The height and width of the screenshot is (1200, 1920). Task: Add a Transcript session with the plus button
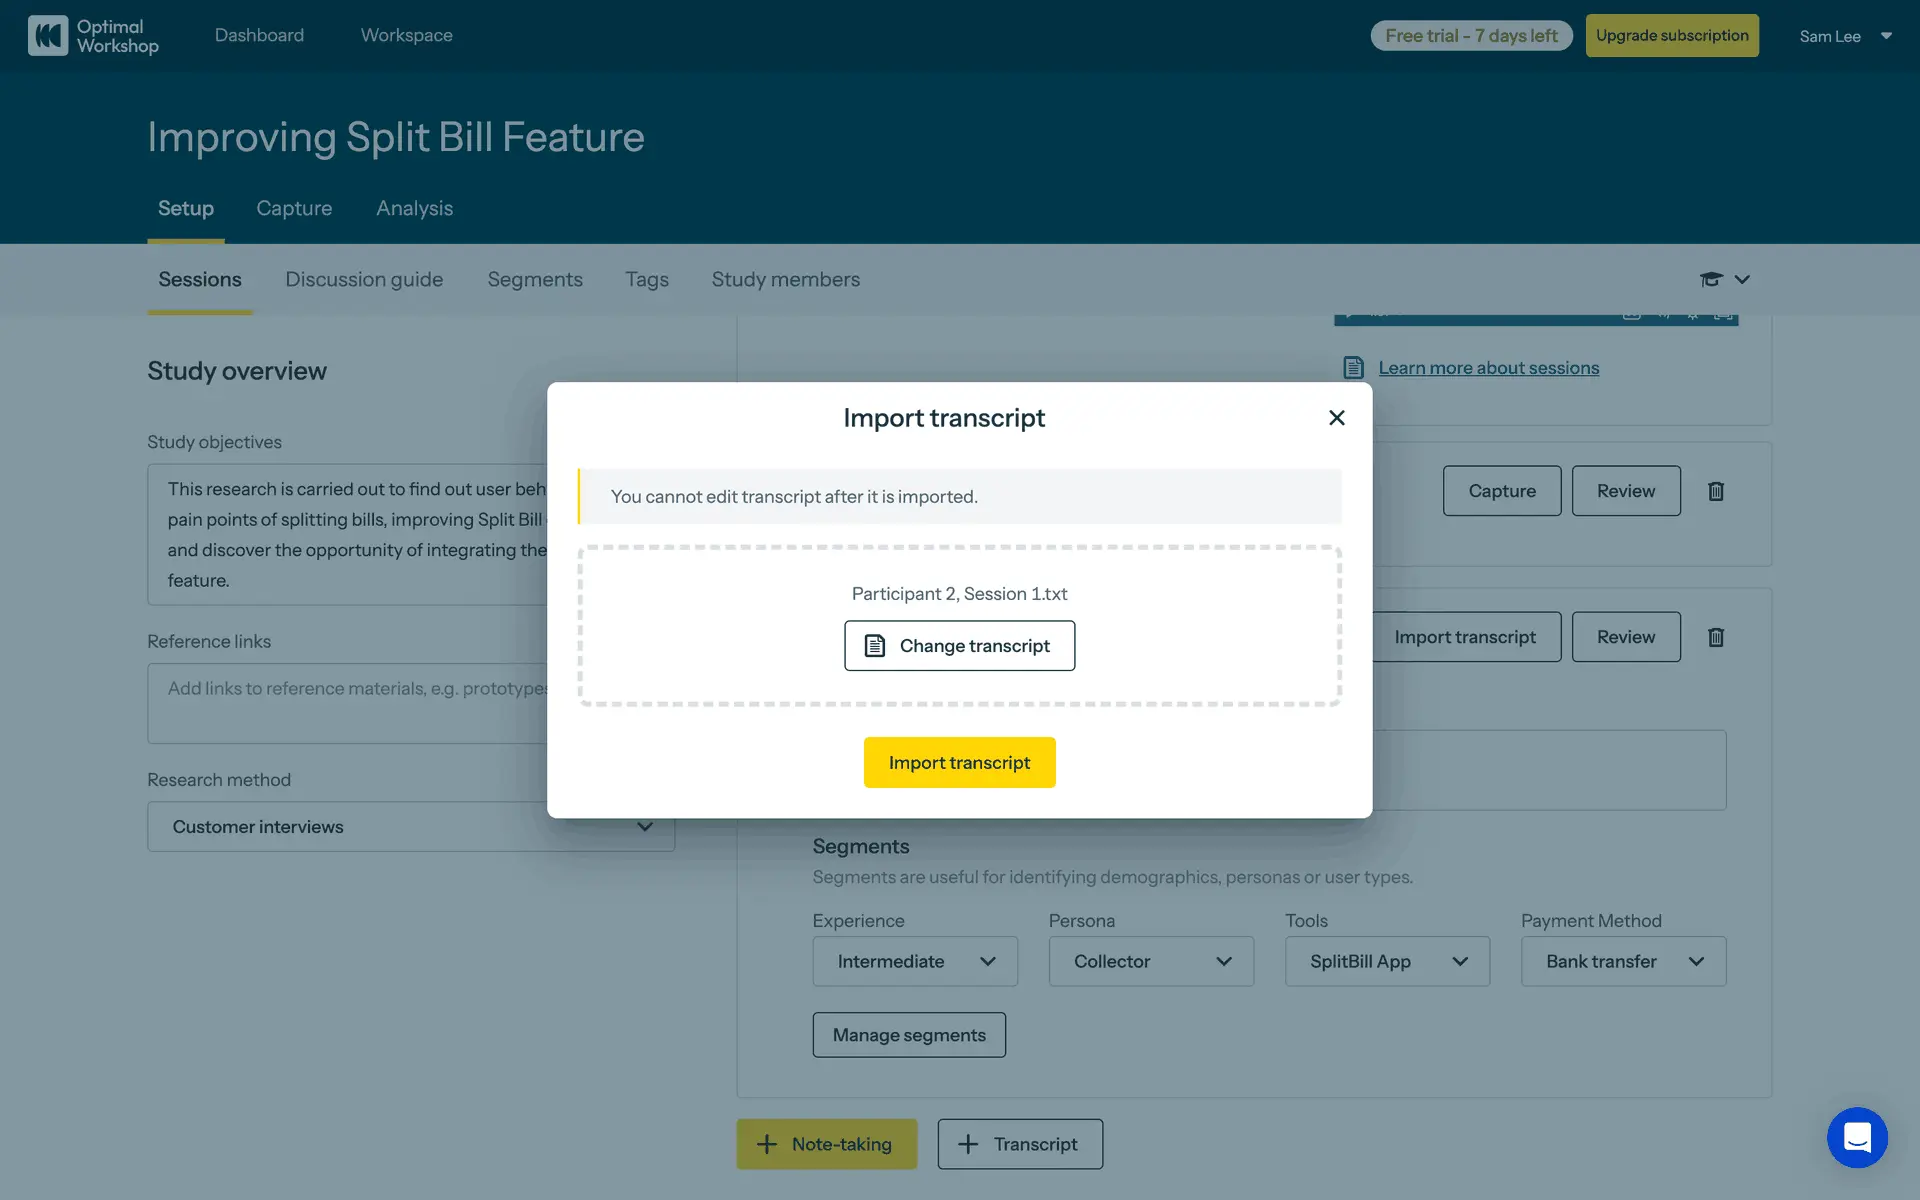click(1020, 1144)
